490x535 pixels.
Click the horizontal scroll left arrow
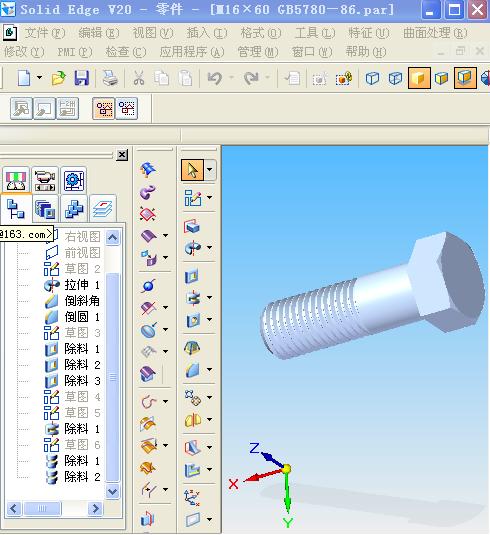14,509
